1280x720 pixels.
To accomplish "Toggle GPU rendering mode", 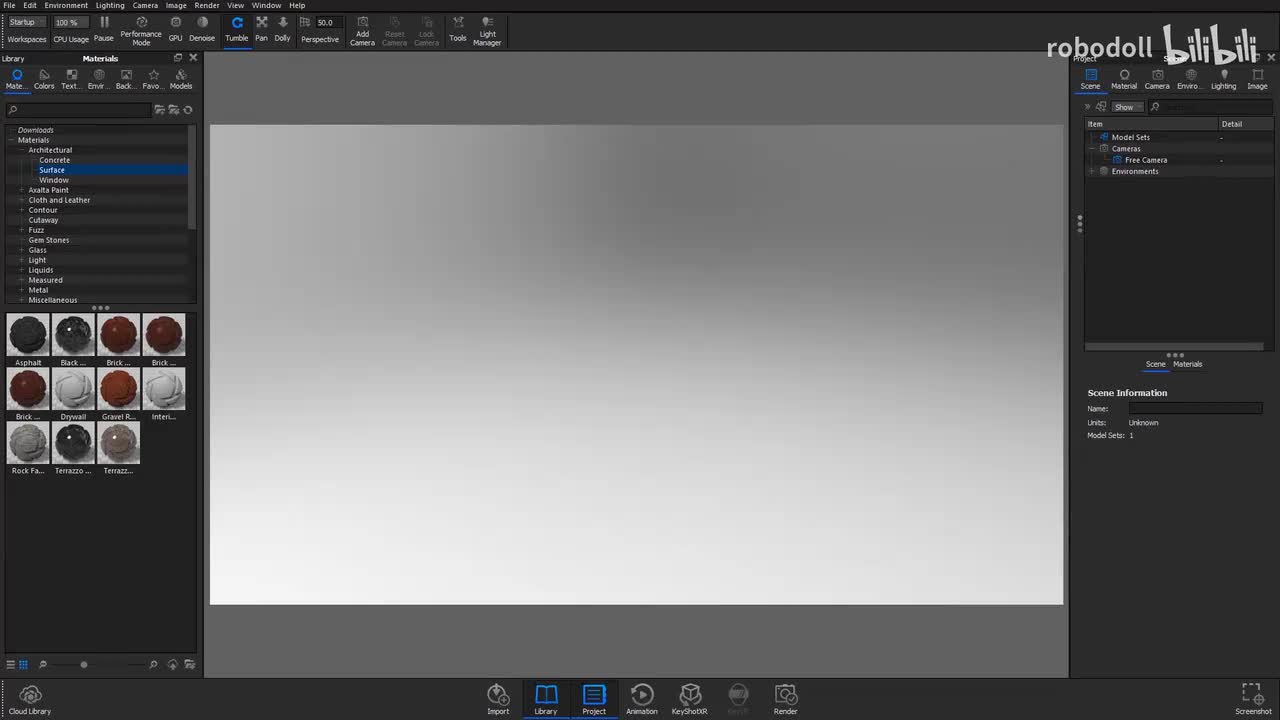I will tap(175, 29).
